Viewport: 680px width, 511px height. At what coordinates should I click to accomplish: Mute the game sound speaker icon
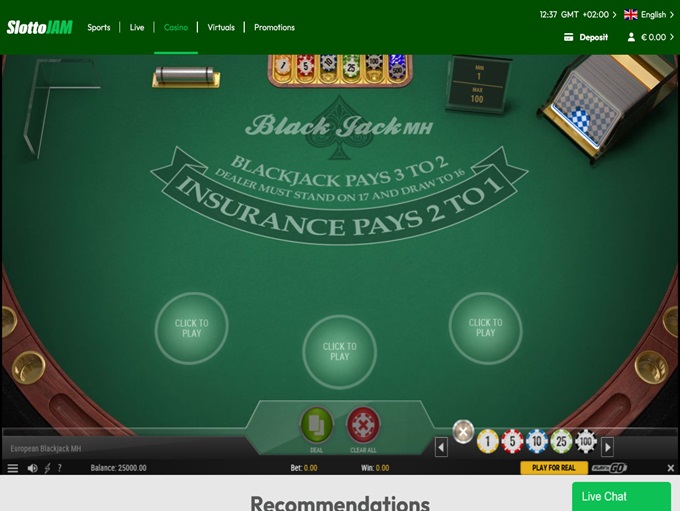pos(33,468)
